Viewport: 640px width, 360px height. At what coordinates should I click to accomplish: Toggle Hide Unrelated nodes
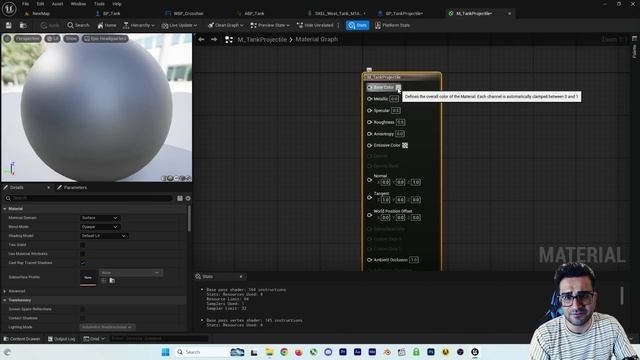tap(315, 25)
